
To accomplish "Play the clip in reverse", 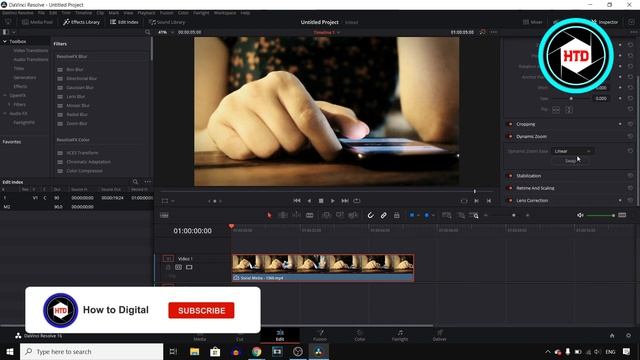I will coord(309,201).
